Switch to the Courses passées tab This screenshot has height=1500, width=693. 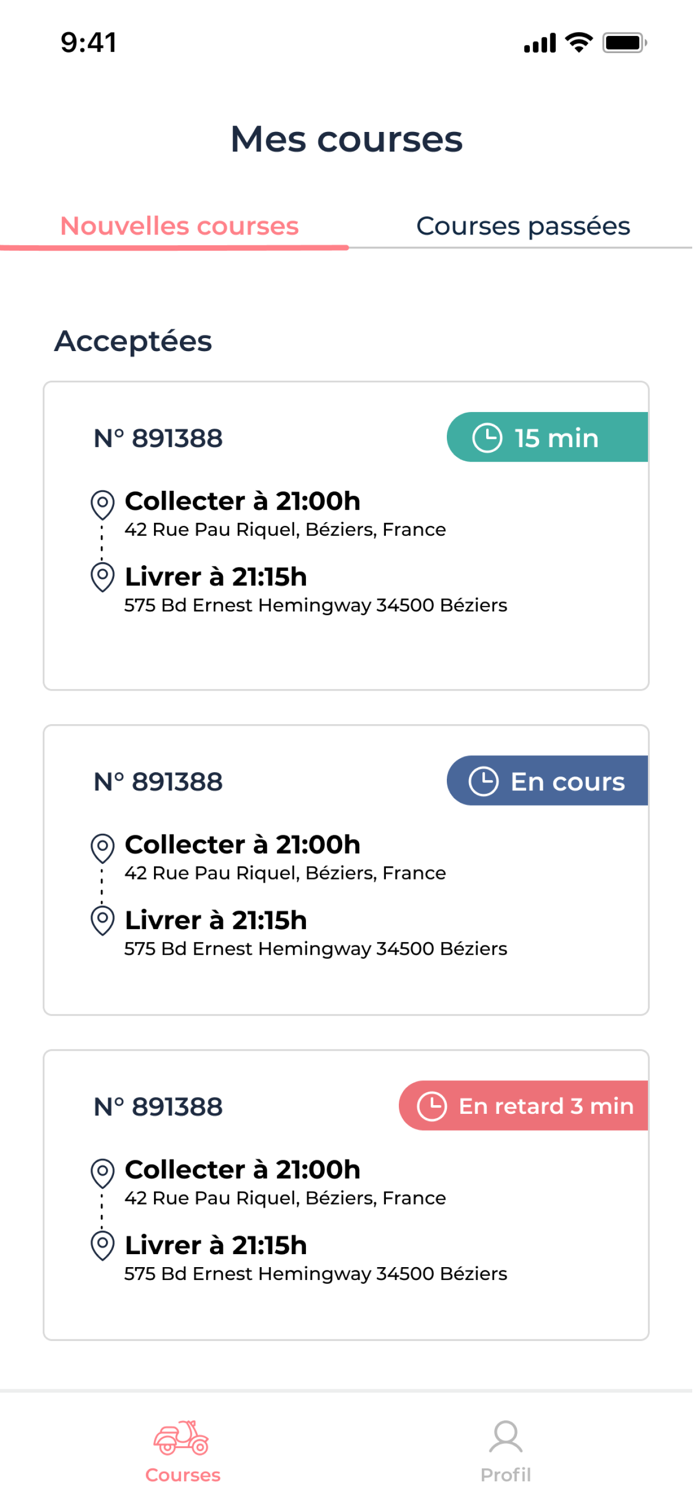[x=523, y=226]
